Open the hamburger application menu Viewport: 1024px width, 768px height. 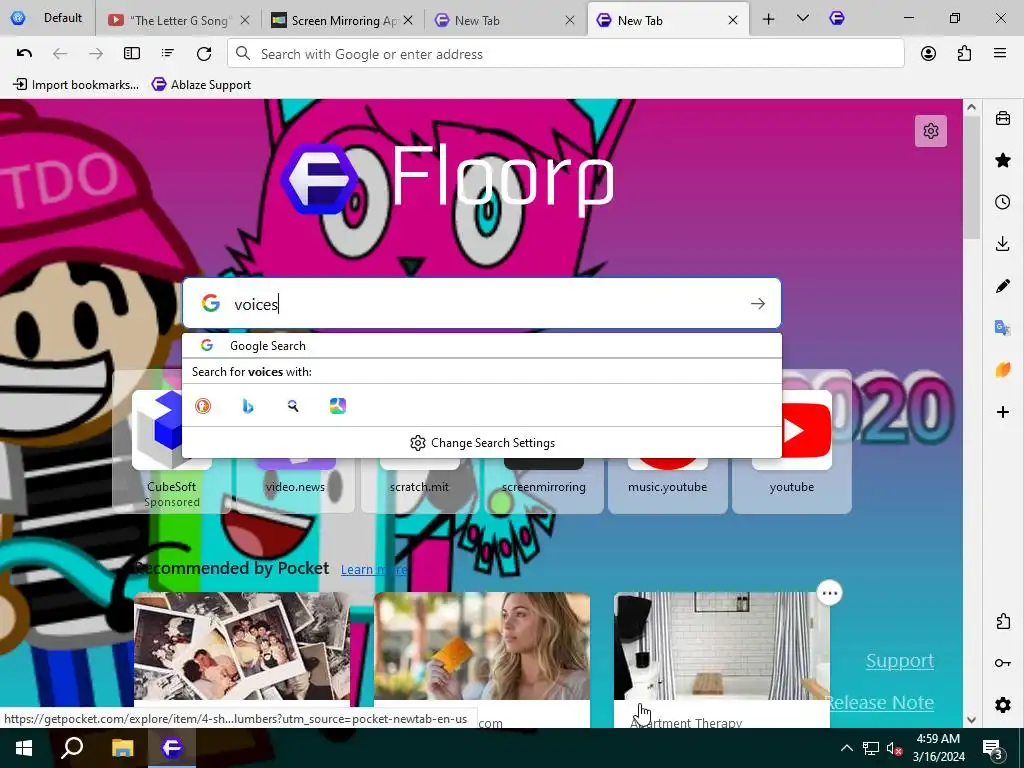1000,54
